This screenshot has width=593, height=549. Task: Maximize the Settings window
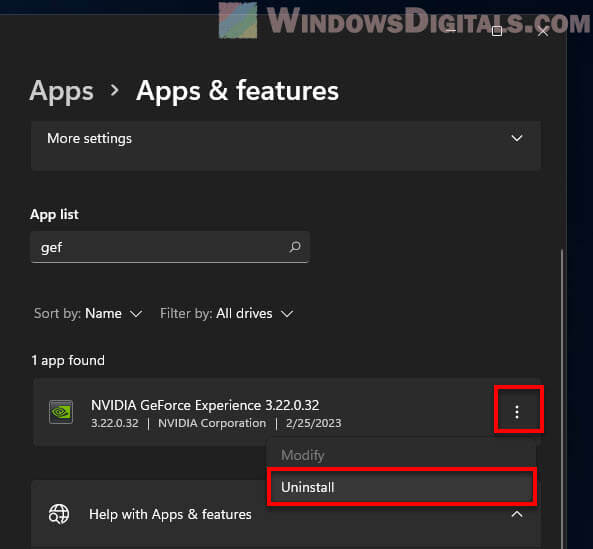click(497, 31)
